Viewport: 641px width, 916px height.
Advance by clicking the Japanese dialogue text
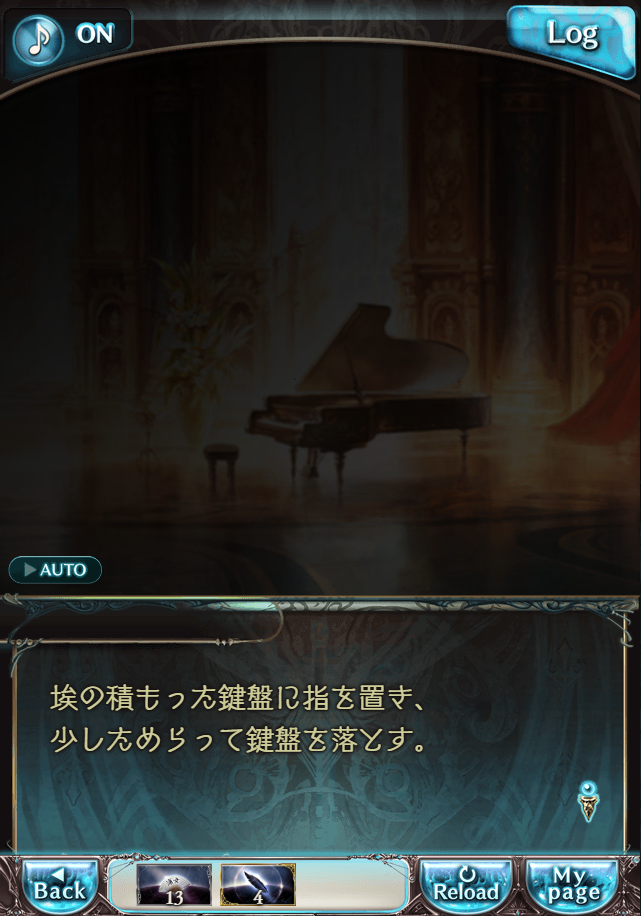(238, 720)
